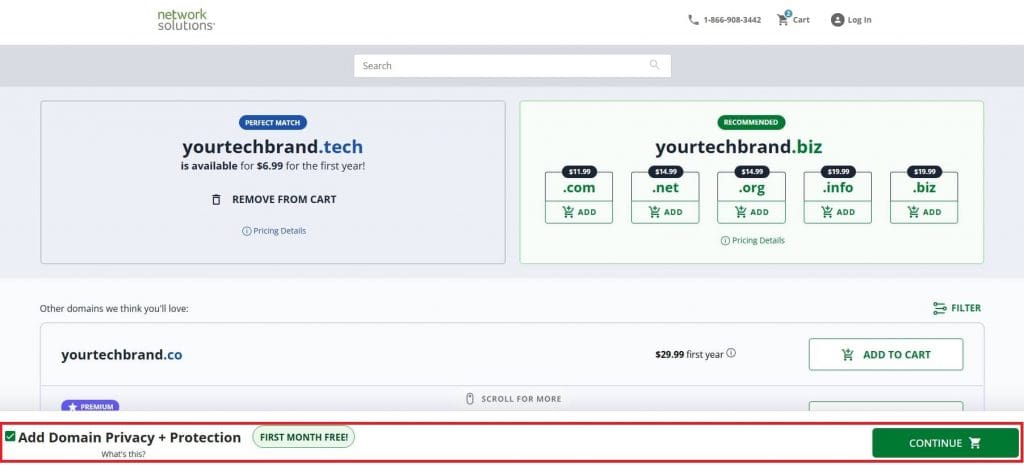Click the star Premium badge
Viewport: 1024px width, 465px height.
[90, 406]
